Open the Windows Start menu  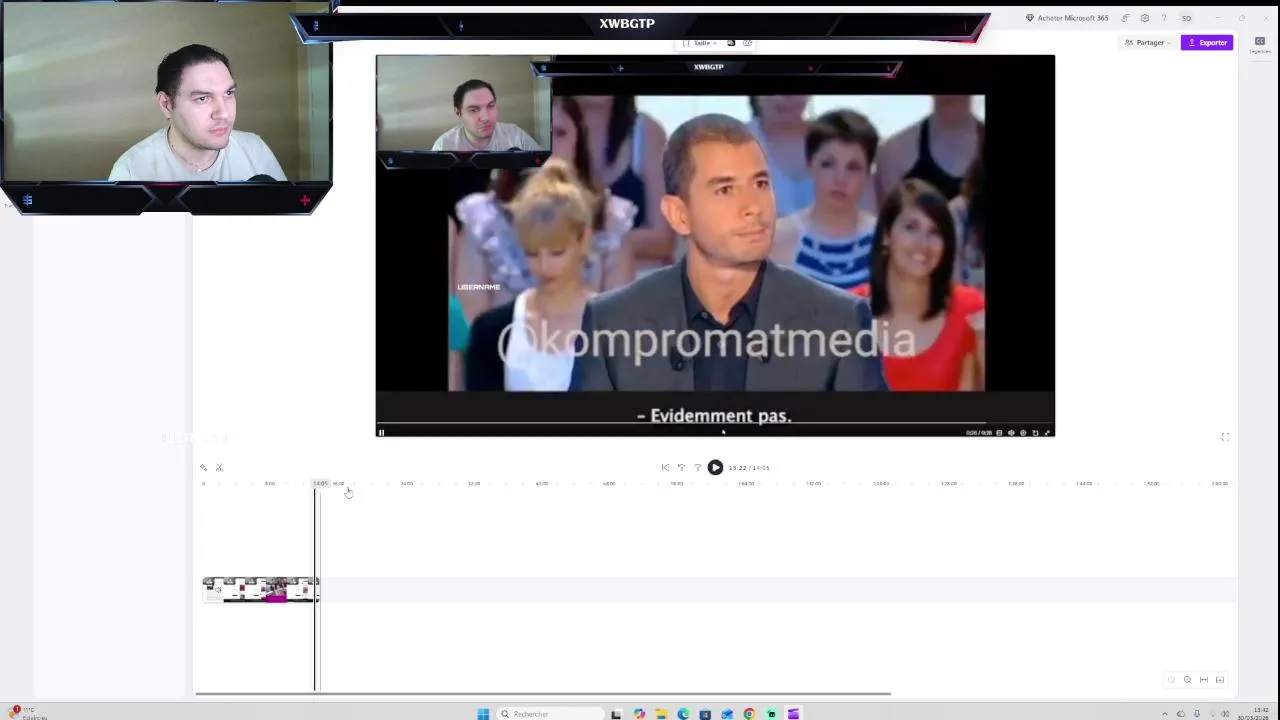483,714
